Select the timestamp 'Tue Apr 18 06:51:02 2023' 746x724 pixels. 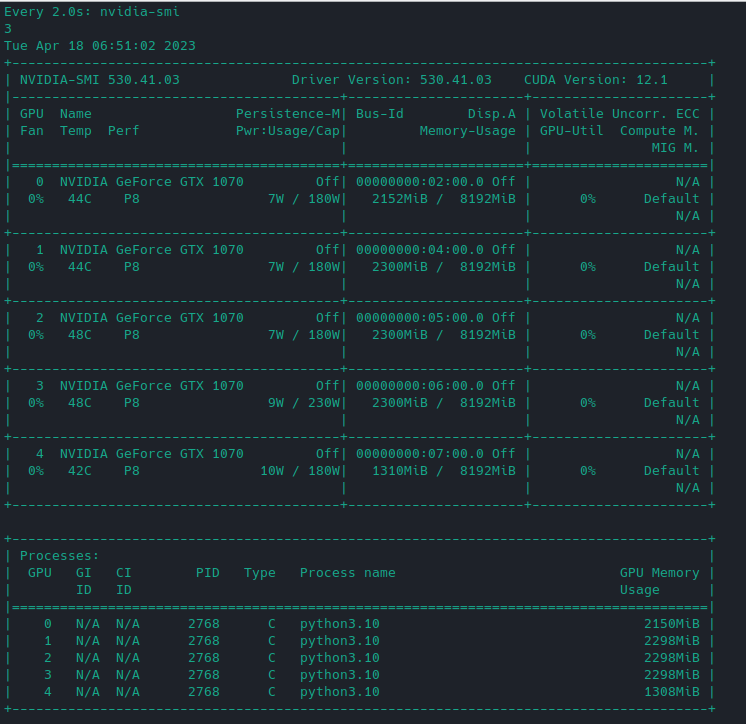[x=100, y=46]
